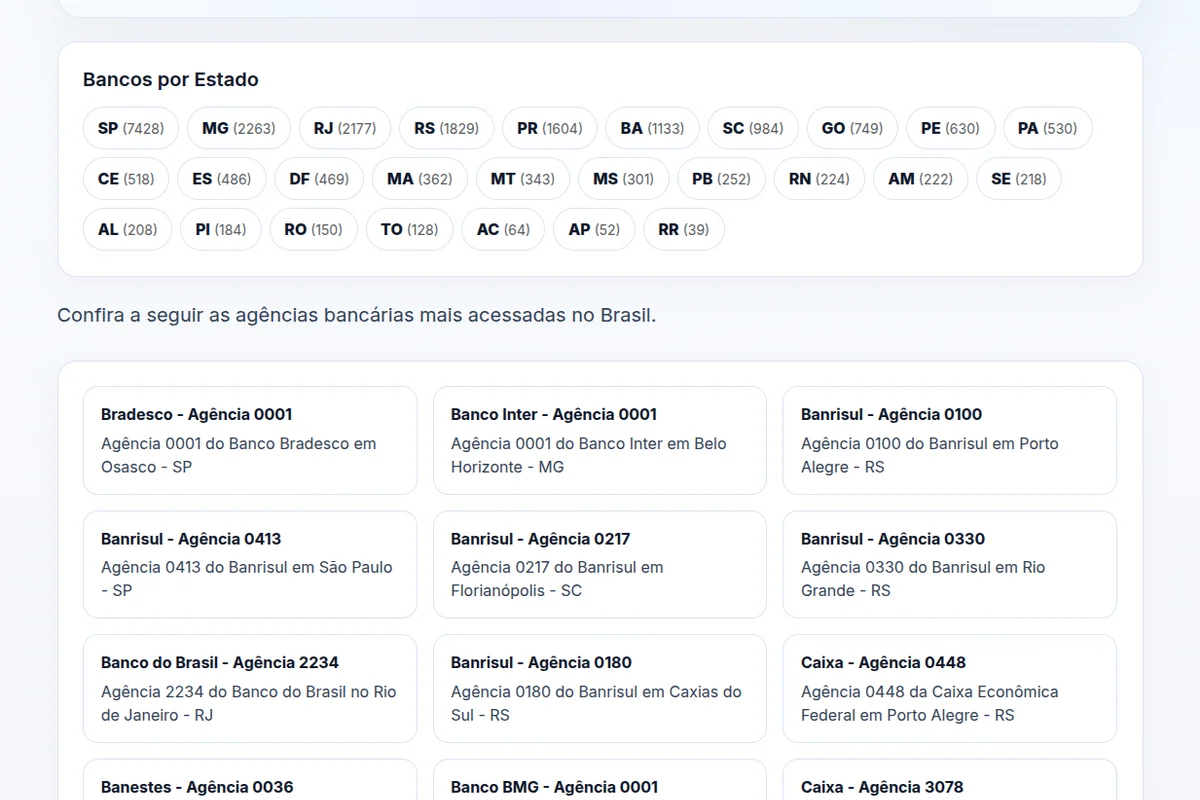1200x800 pixels.
Task: Click the SE (218) state chip
Action: (1019, 179)
